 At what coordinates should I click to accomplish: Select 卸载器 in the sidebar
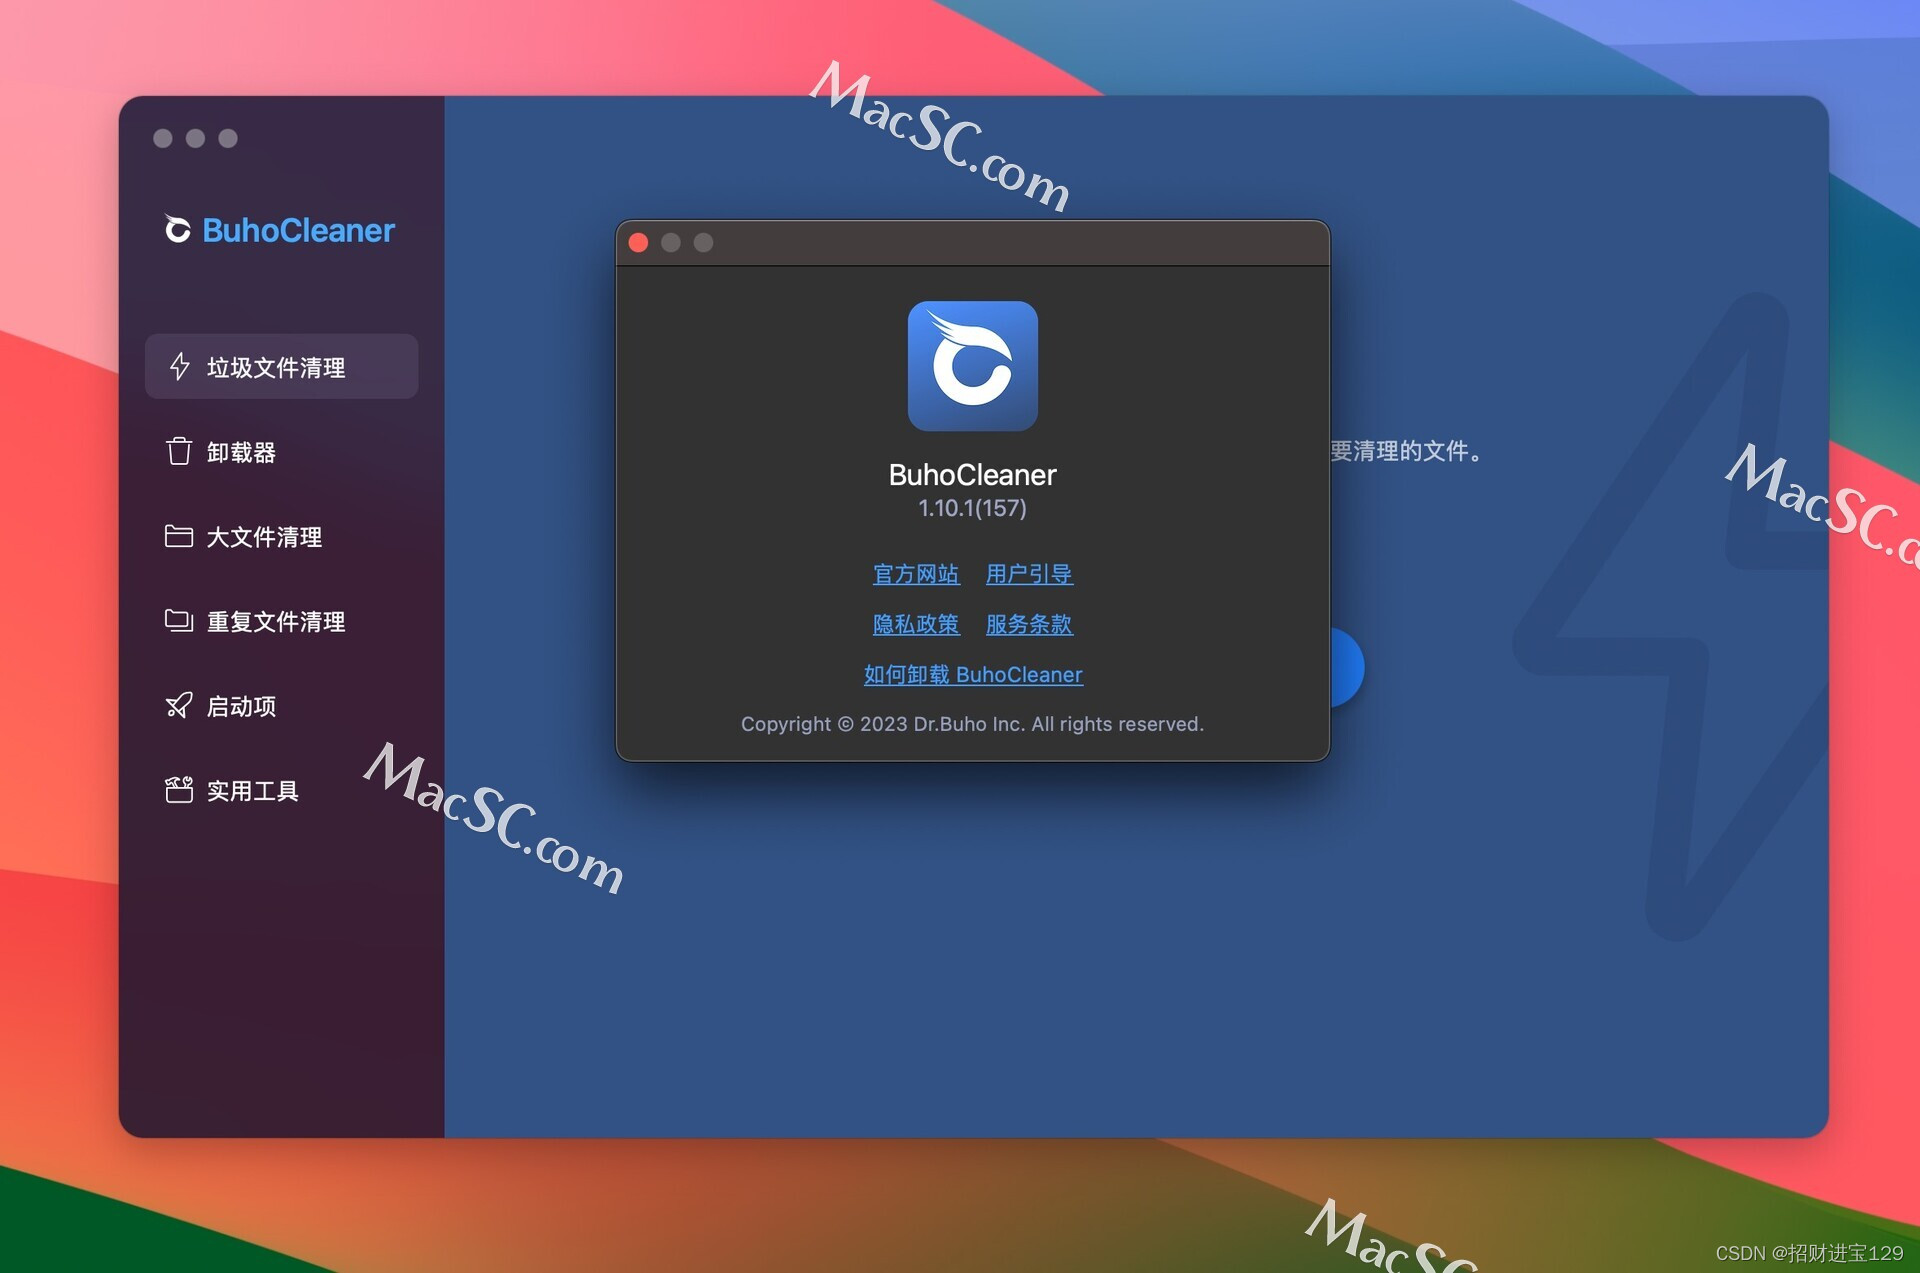click(x=281, y=452)
